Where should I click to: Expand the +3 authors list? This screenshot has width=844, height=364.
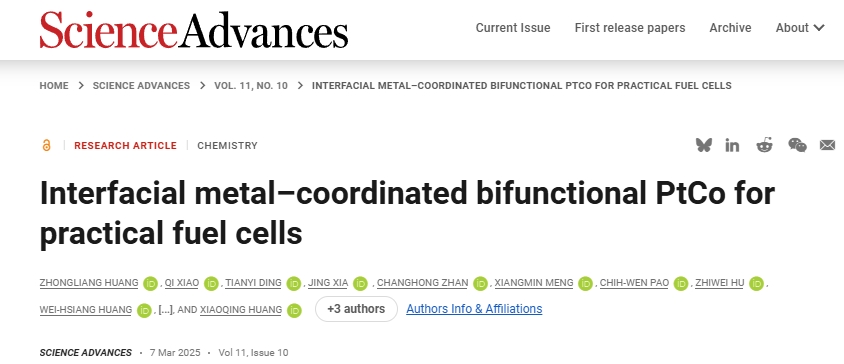coord(356,309)
